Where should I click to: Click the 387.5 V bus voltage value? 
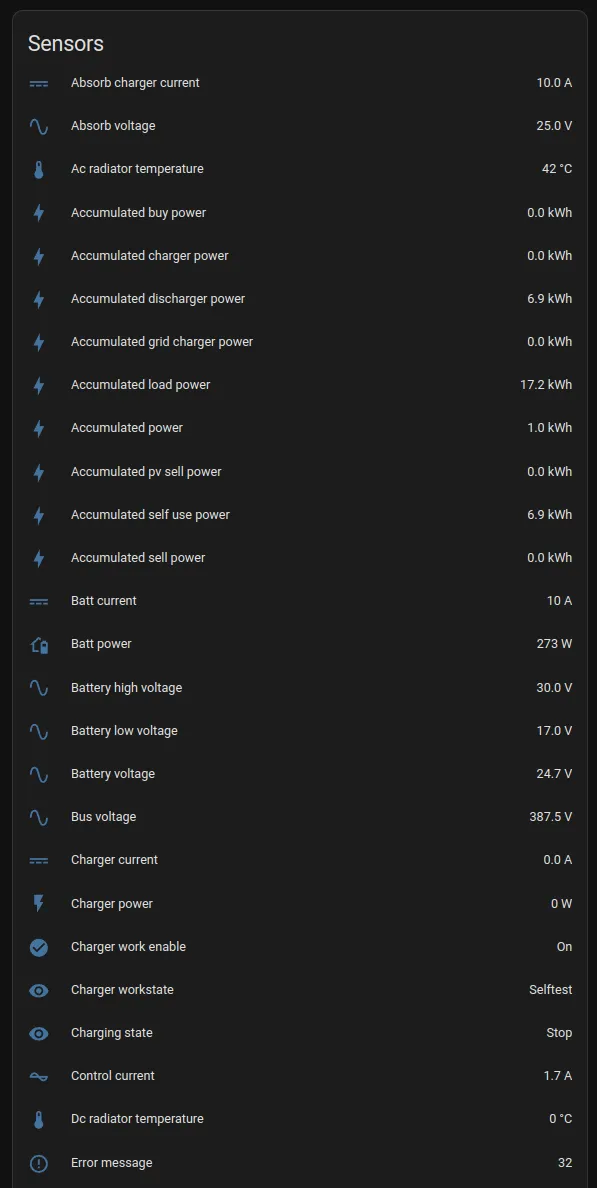coord(551,817)
